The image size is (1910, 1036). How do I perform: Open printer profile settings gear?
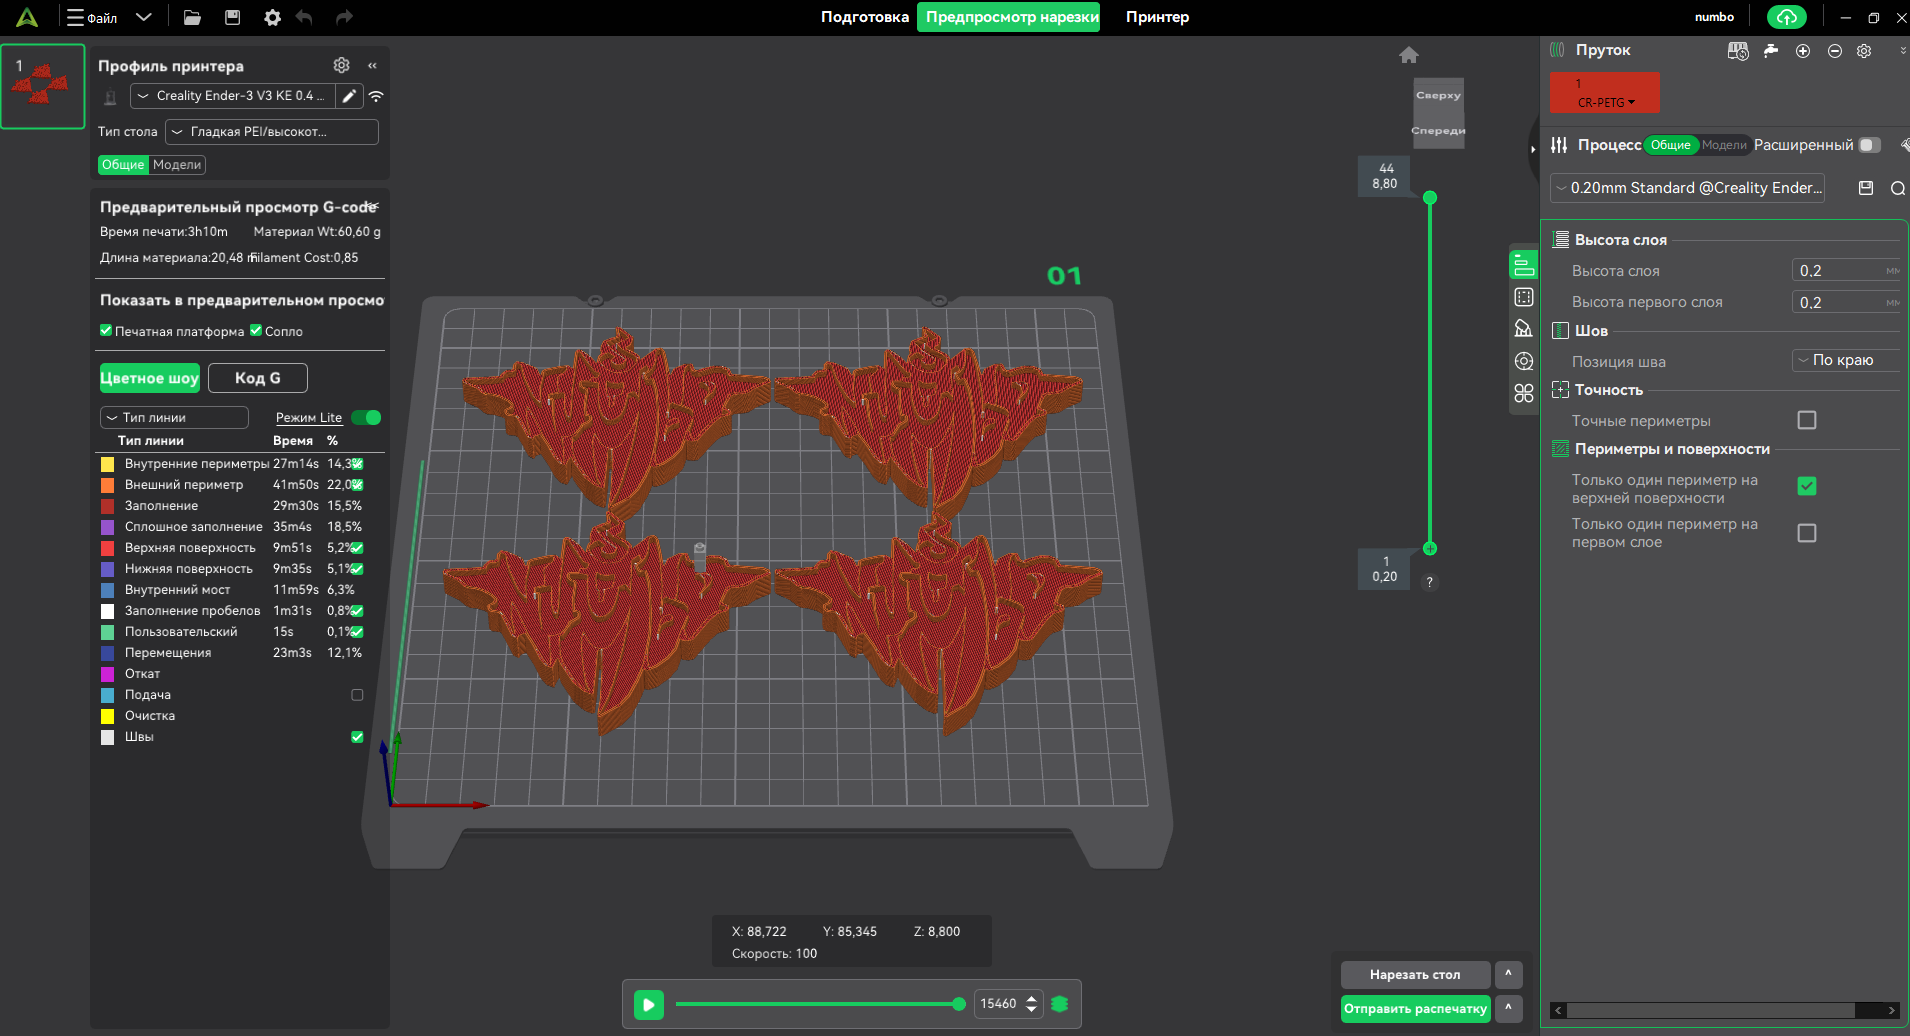click(341, 65)
